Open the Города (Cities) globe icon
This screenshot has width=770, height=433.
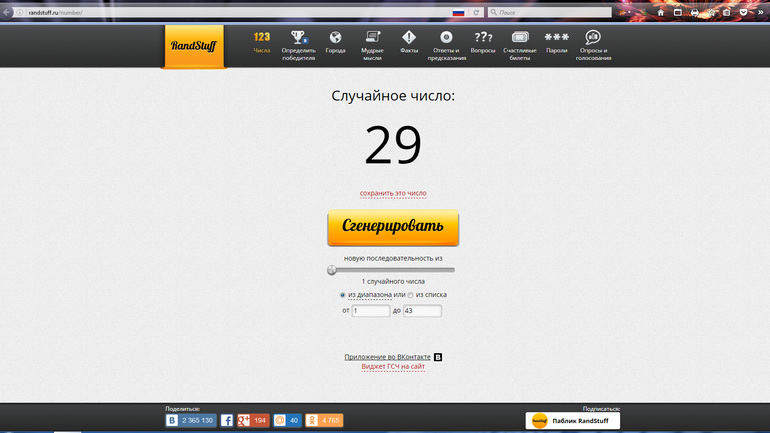coord(335,38)
